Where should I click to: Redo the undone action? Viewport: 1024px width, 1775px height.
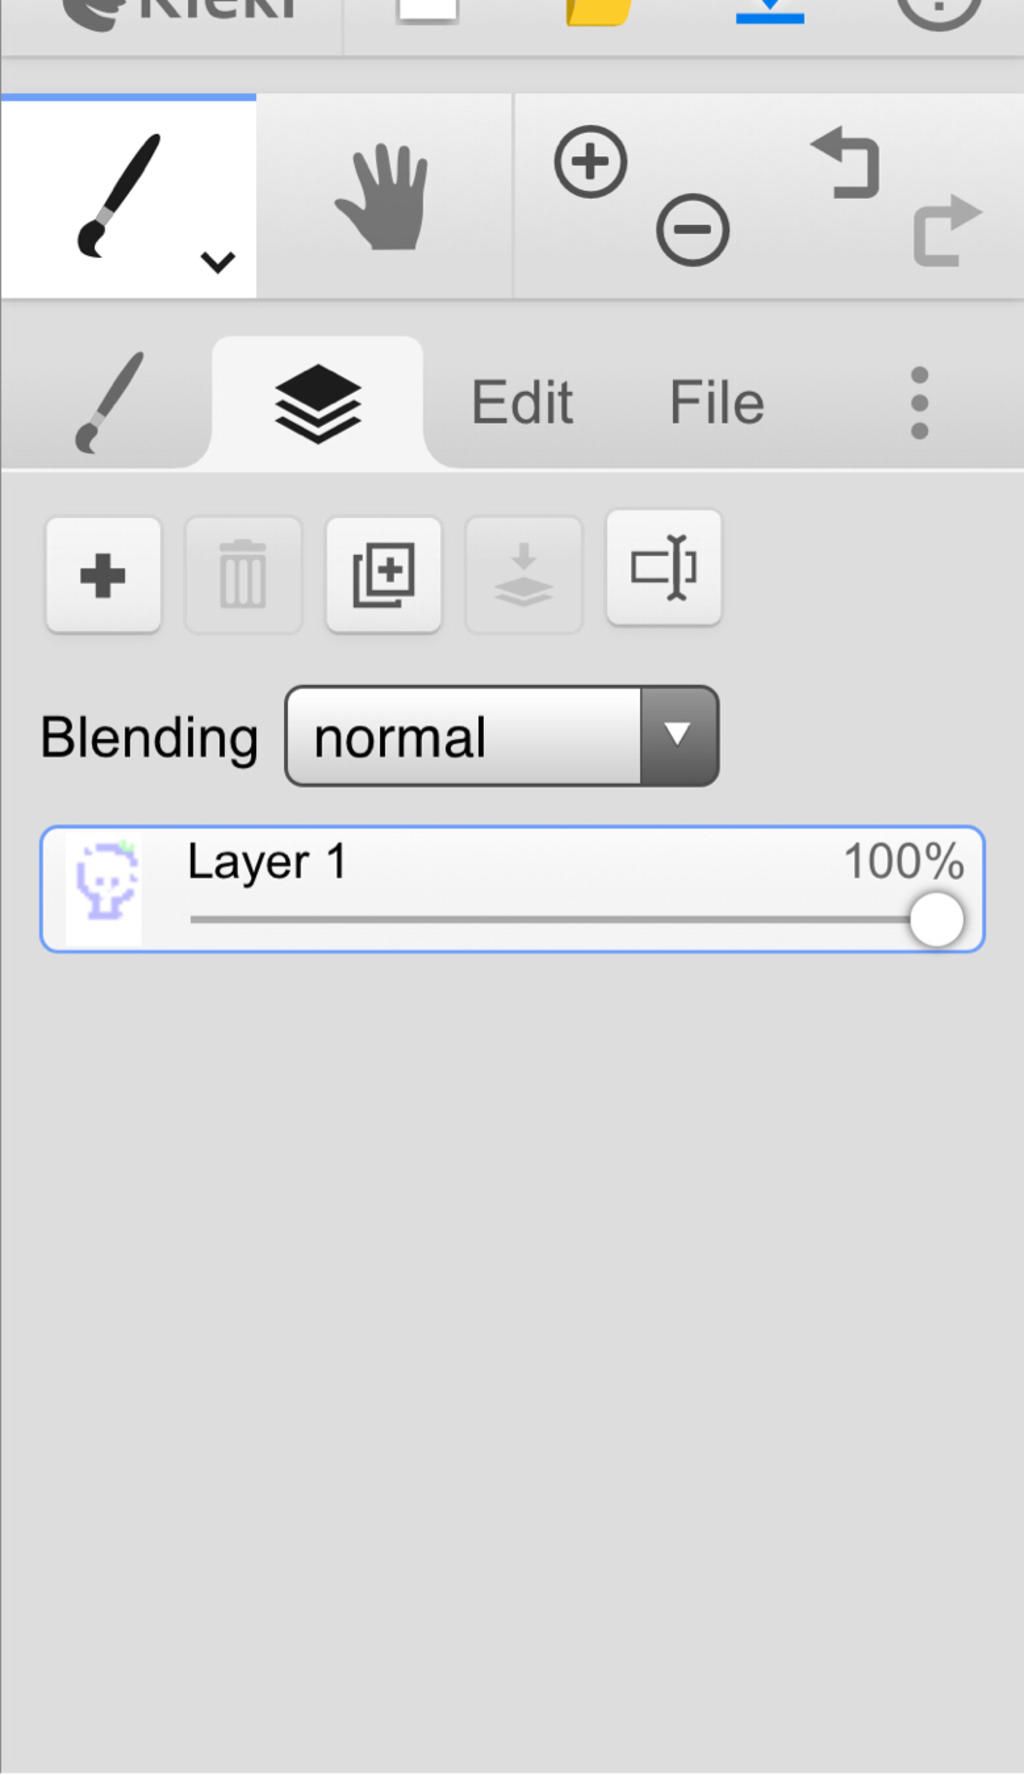[x=946, y=230]
